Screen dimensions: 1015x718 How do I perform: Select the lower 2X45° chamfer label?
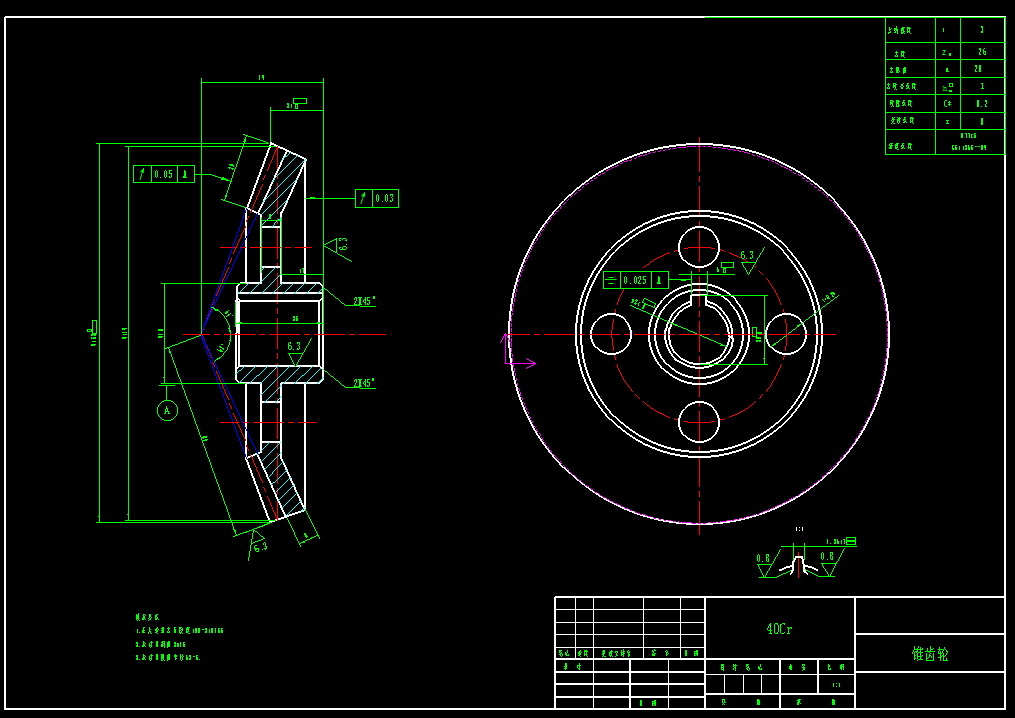pyautogui.click(x=364, y=383)
